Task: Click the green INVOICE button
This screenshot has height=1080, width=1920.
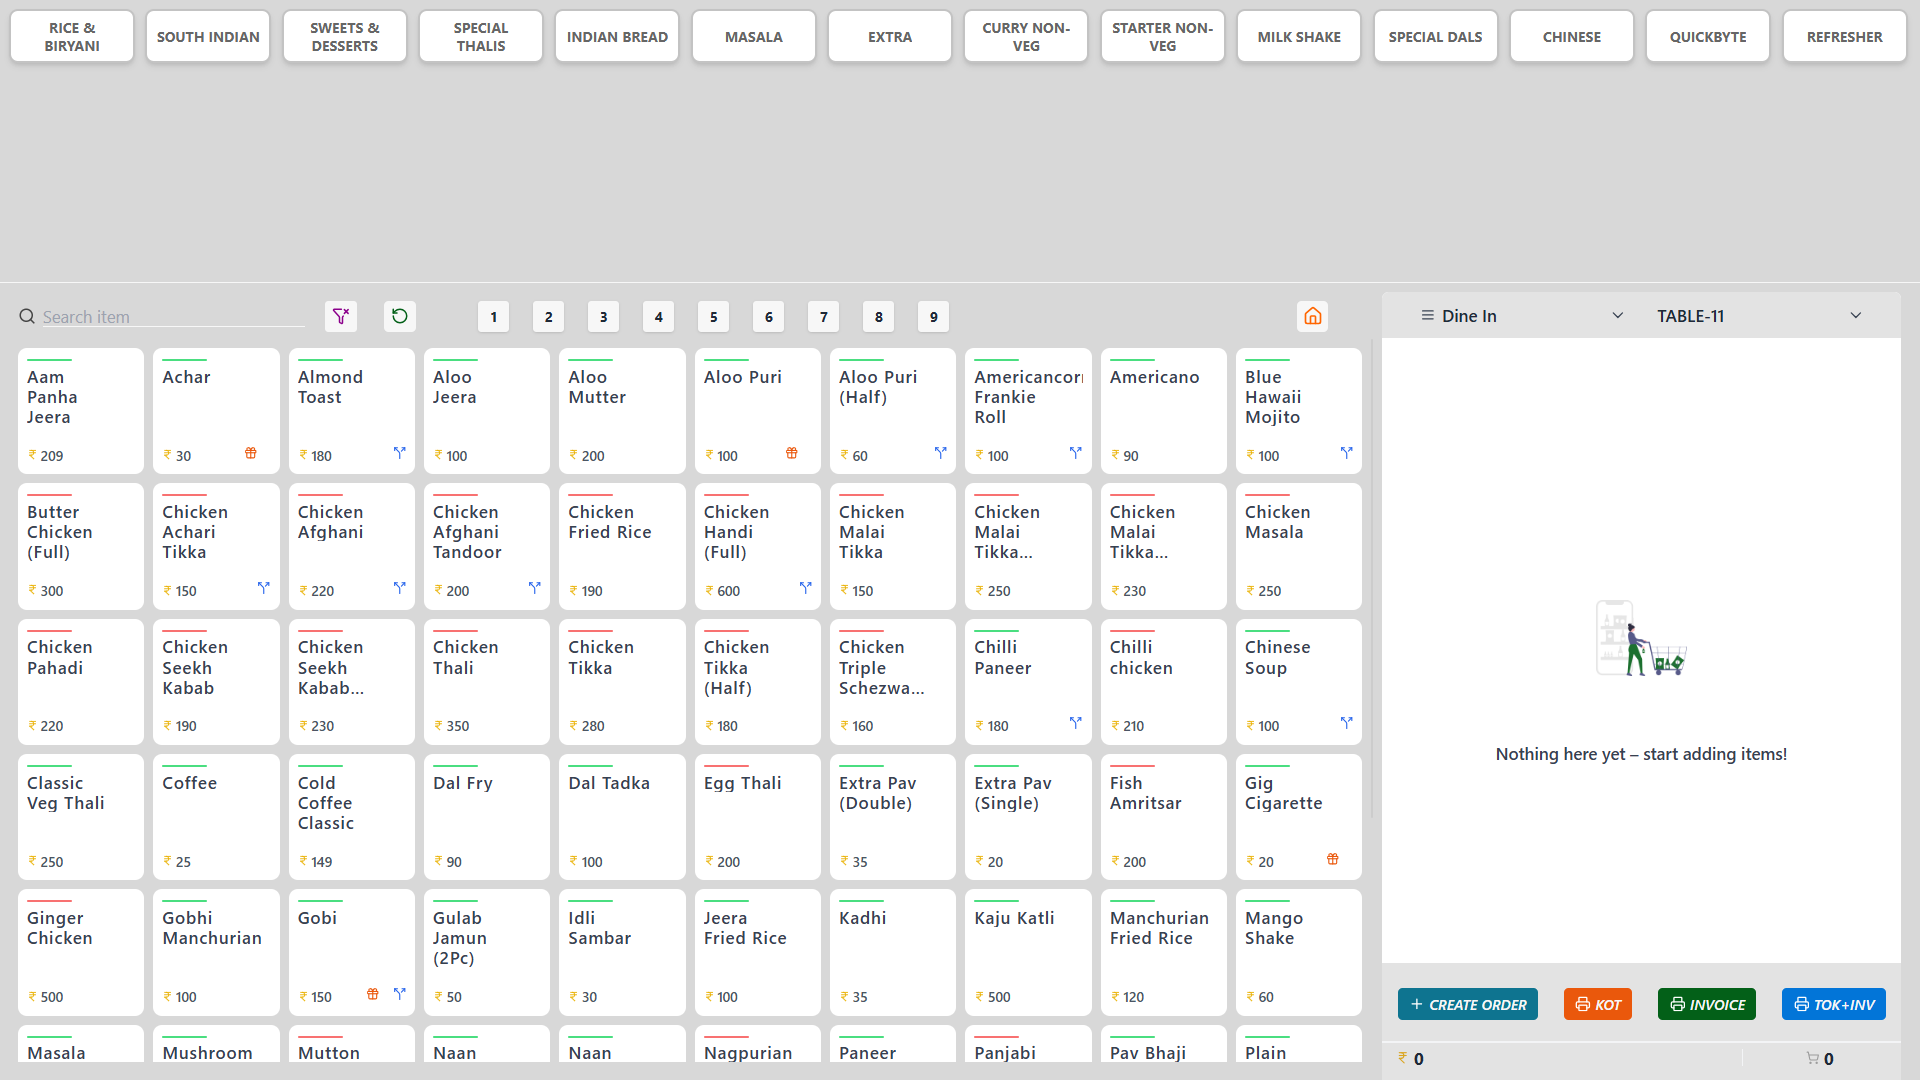Action: click(x=1707, y=1004)
